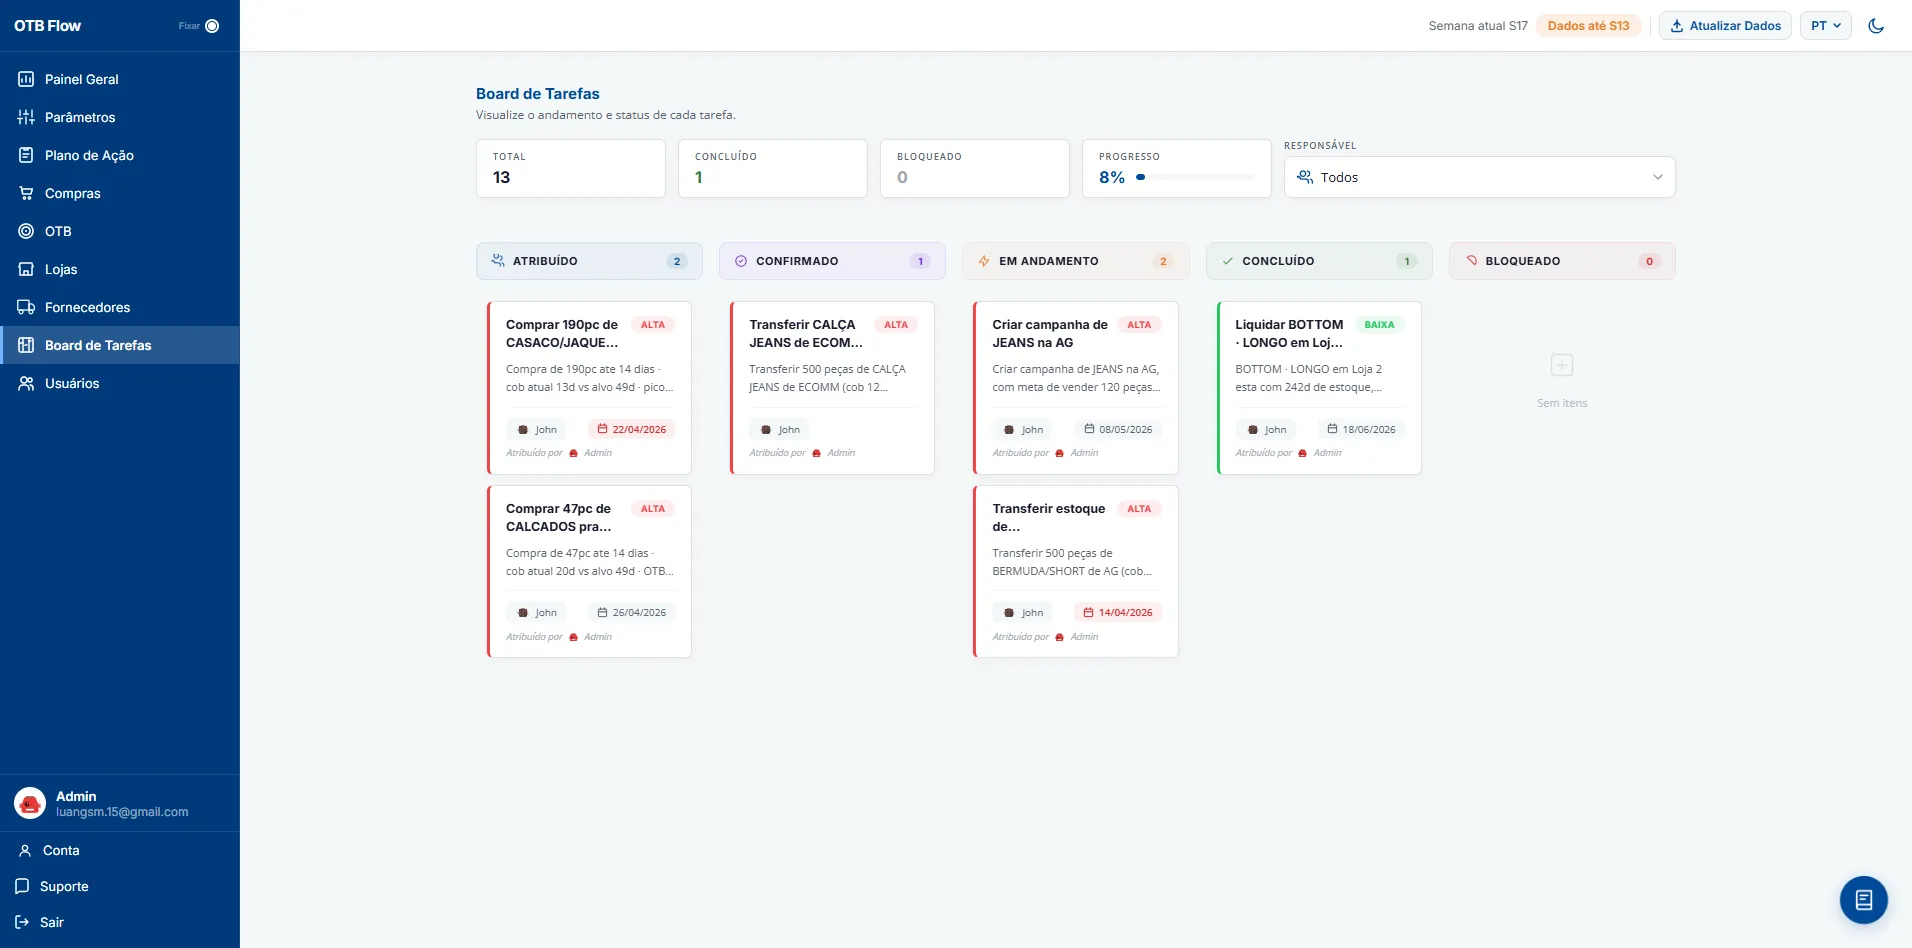Click the OTB target icon
The width and height of the screenshot is (1912, 948).
click(26, 231)
